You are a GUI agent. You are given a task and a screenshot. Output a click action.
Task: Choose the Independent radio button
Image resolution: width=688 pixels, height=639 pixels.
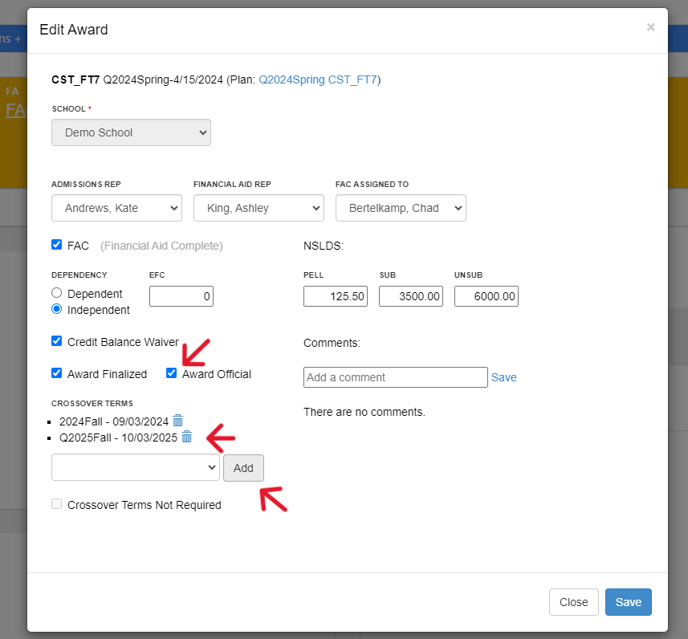pos(57,310)
